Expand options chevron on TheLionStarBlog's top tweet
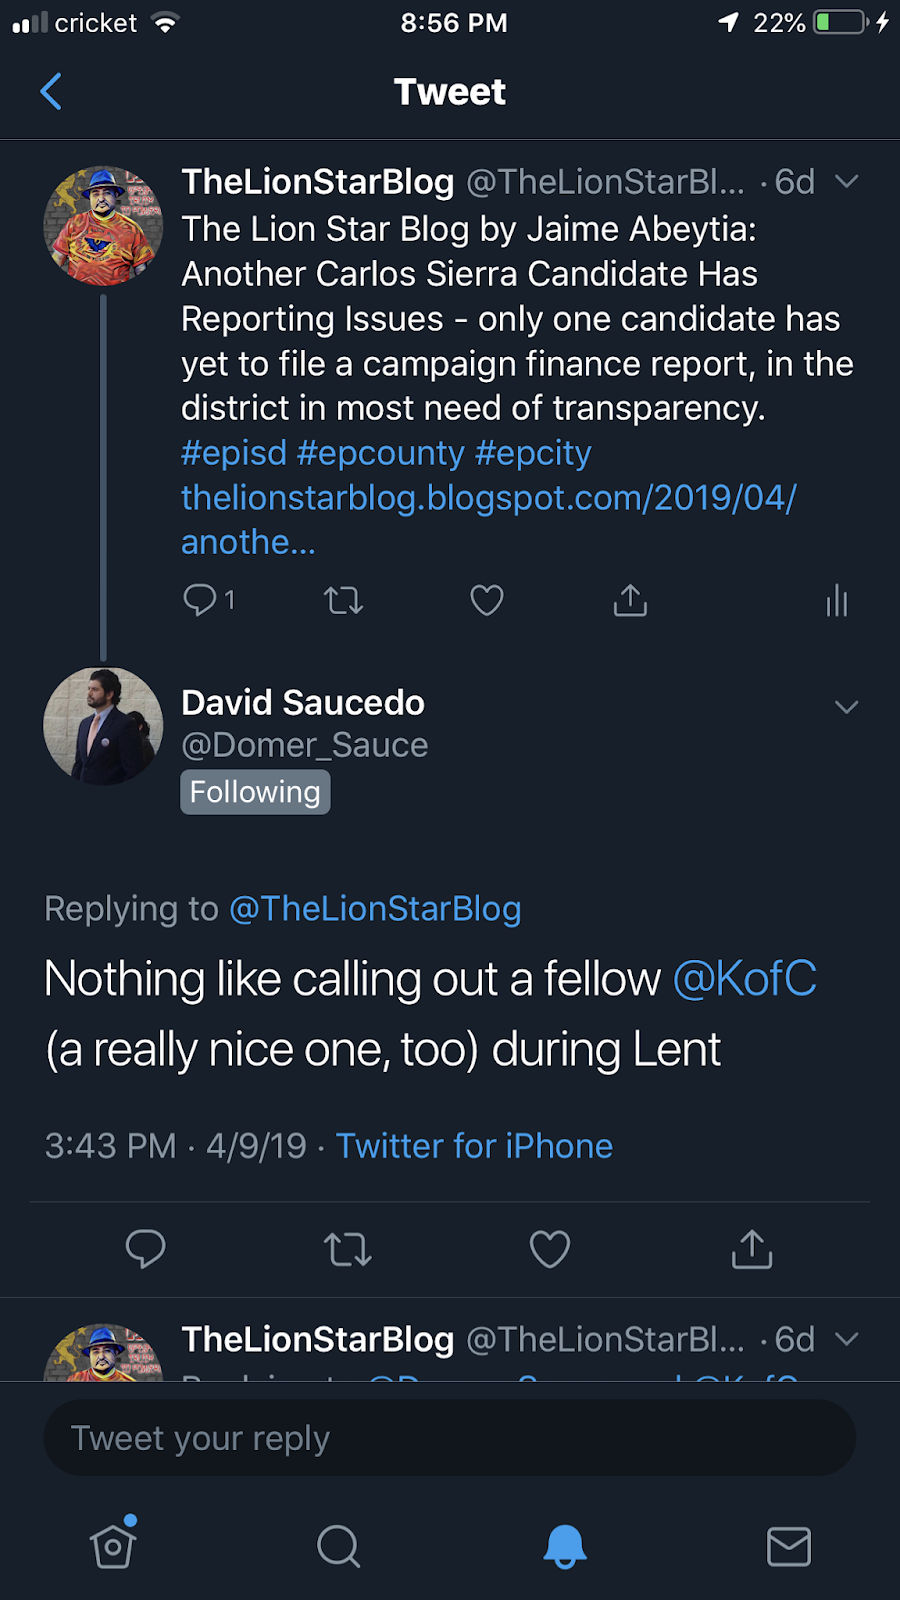The image size is (900, 1600). point(846,182)
